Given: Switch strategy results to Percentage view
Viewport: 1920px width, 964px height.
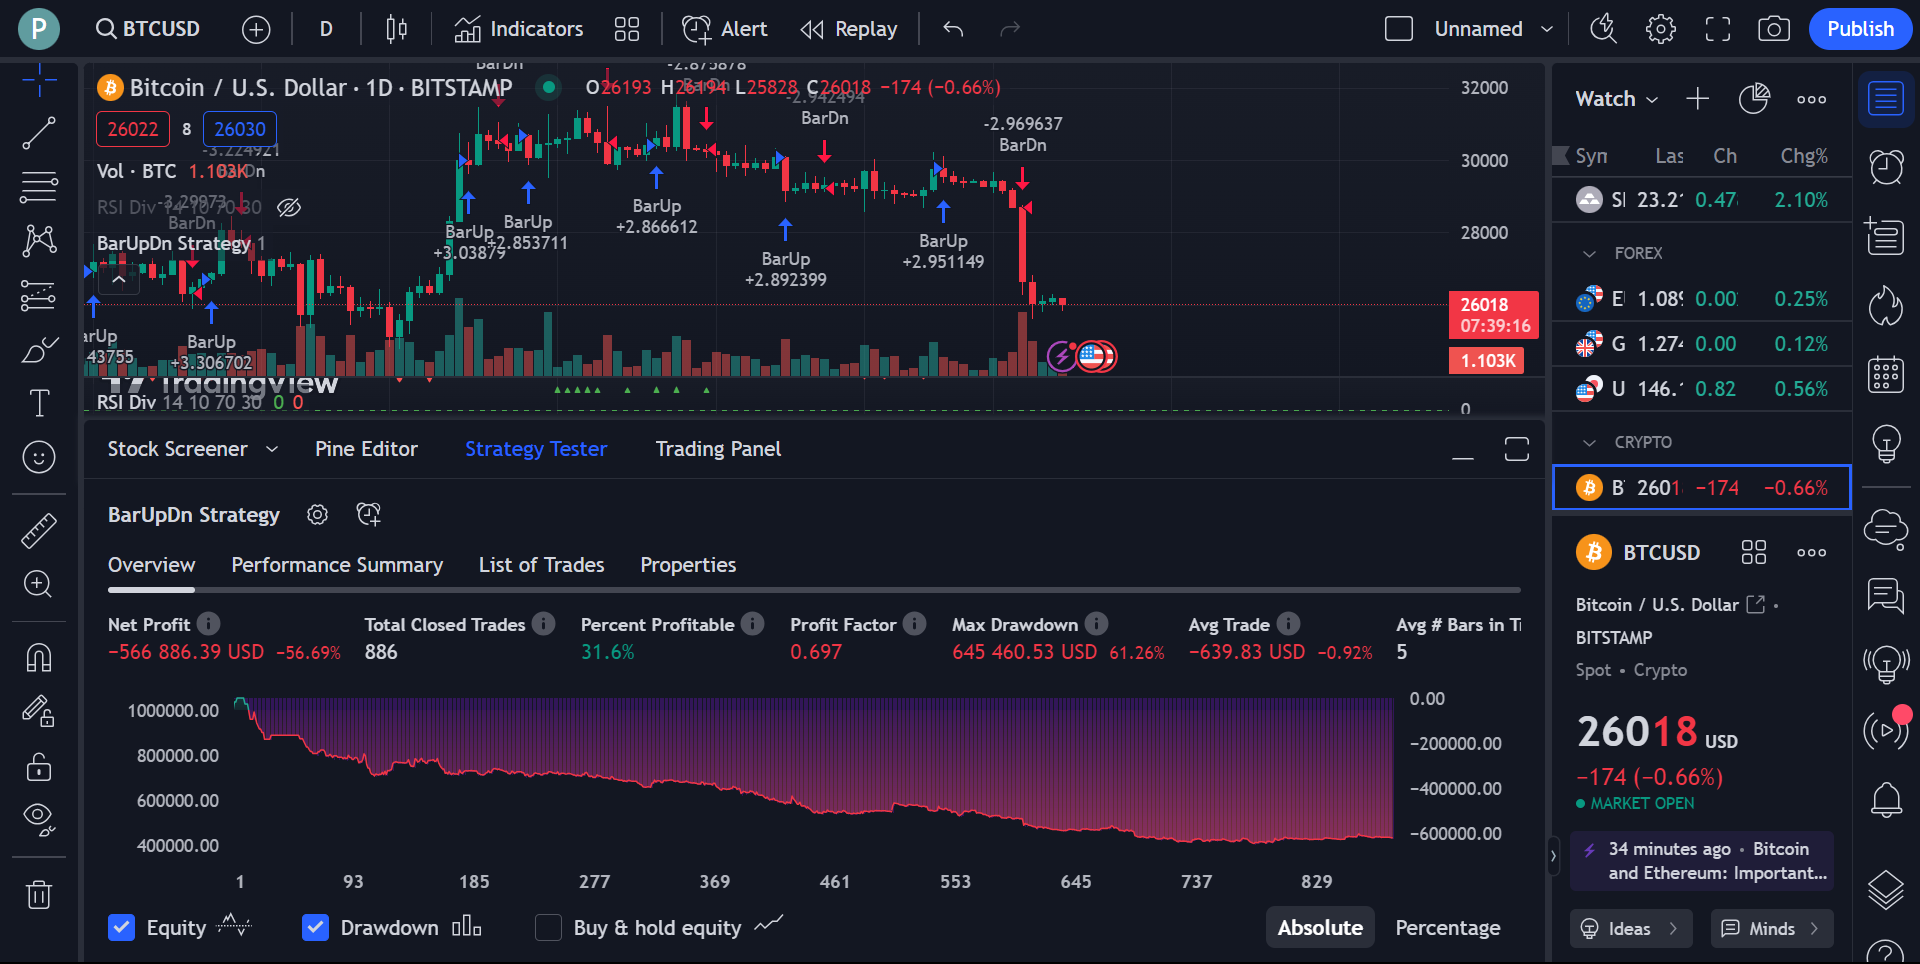Looking at the screenshot, I should click(x=1447, y=928).
